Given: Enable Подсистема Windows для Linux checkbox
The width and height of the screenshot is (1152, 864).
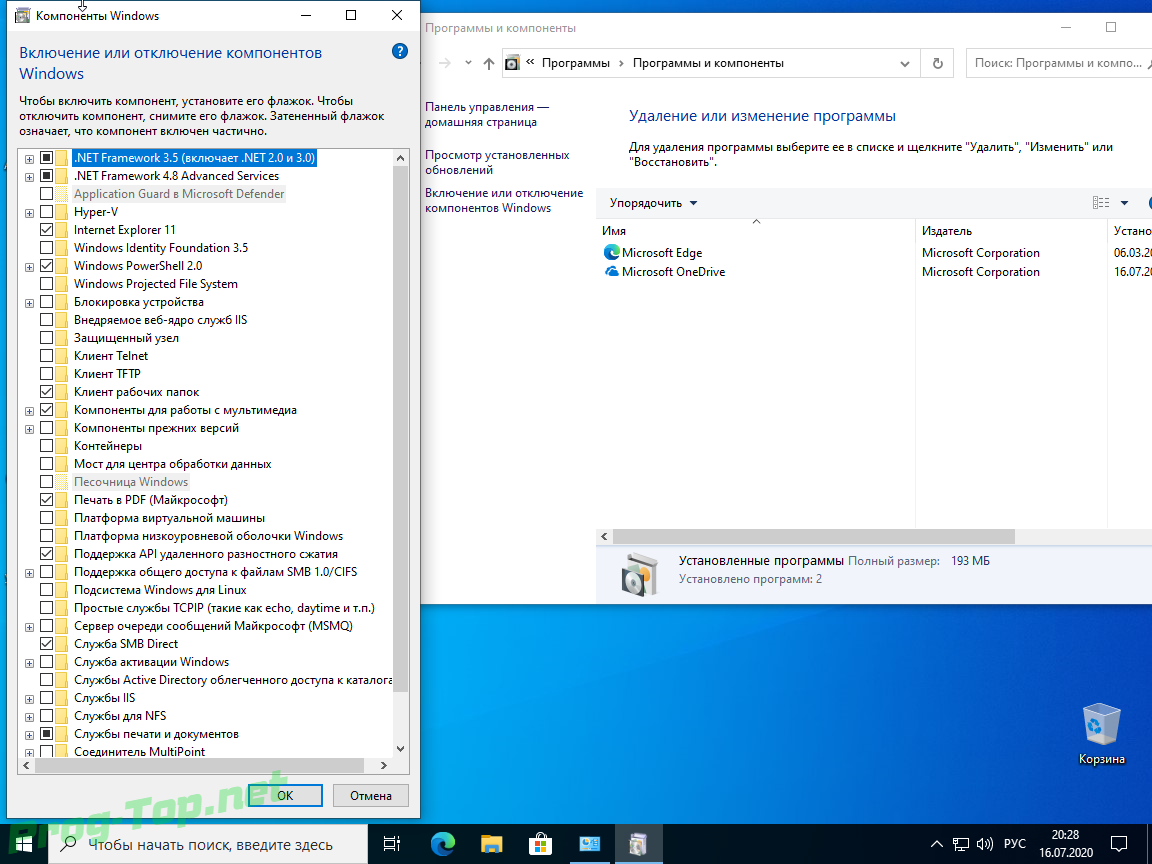Looking at the screenshot, I should [x=46, y=590].
